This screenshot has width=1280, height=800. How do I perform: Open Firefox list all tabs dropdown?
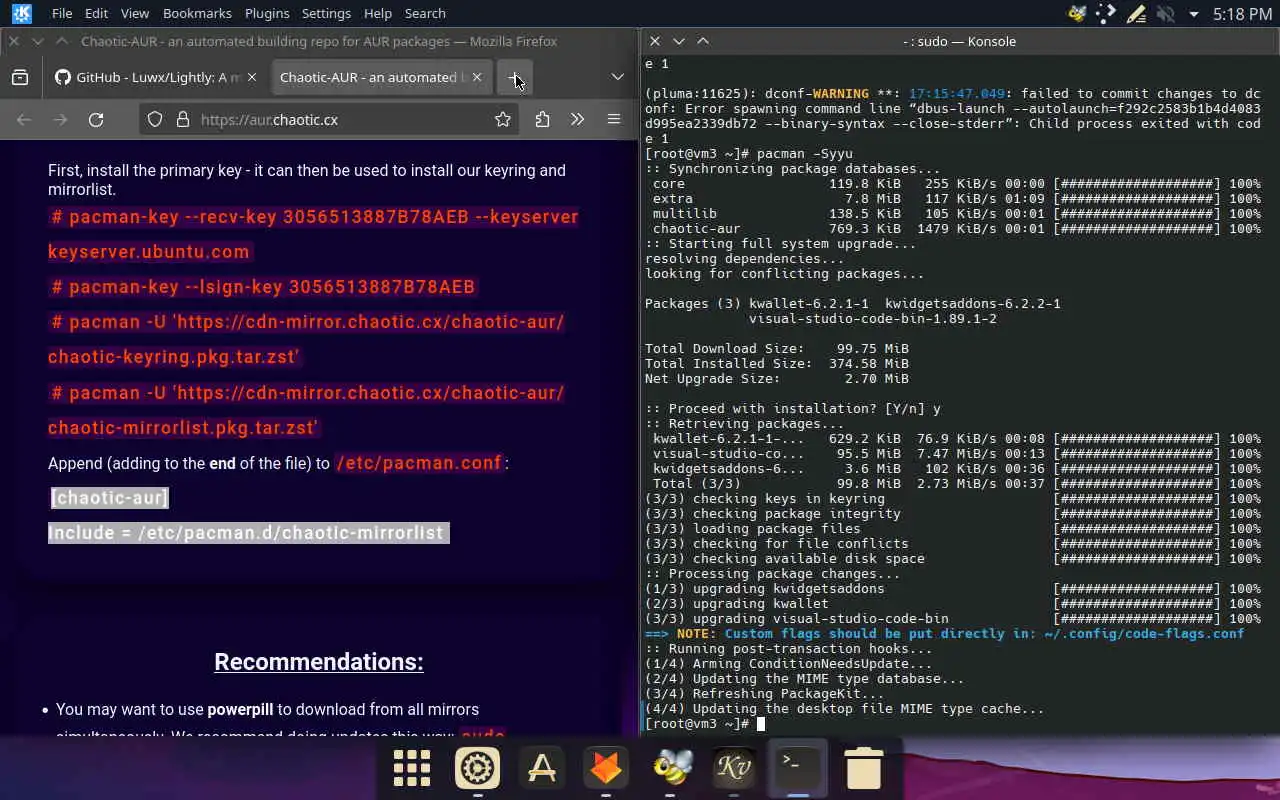point(618,77)
